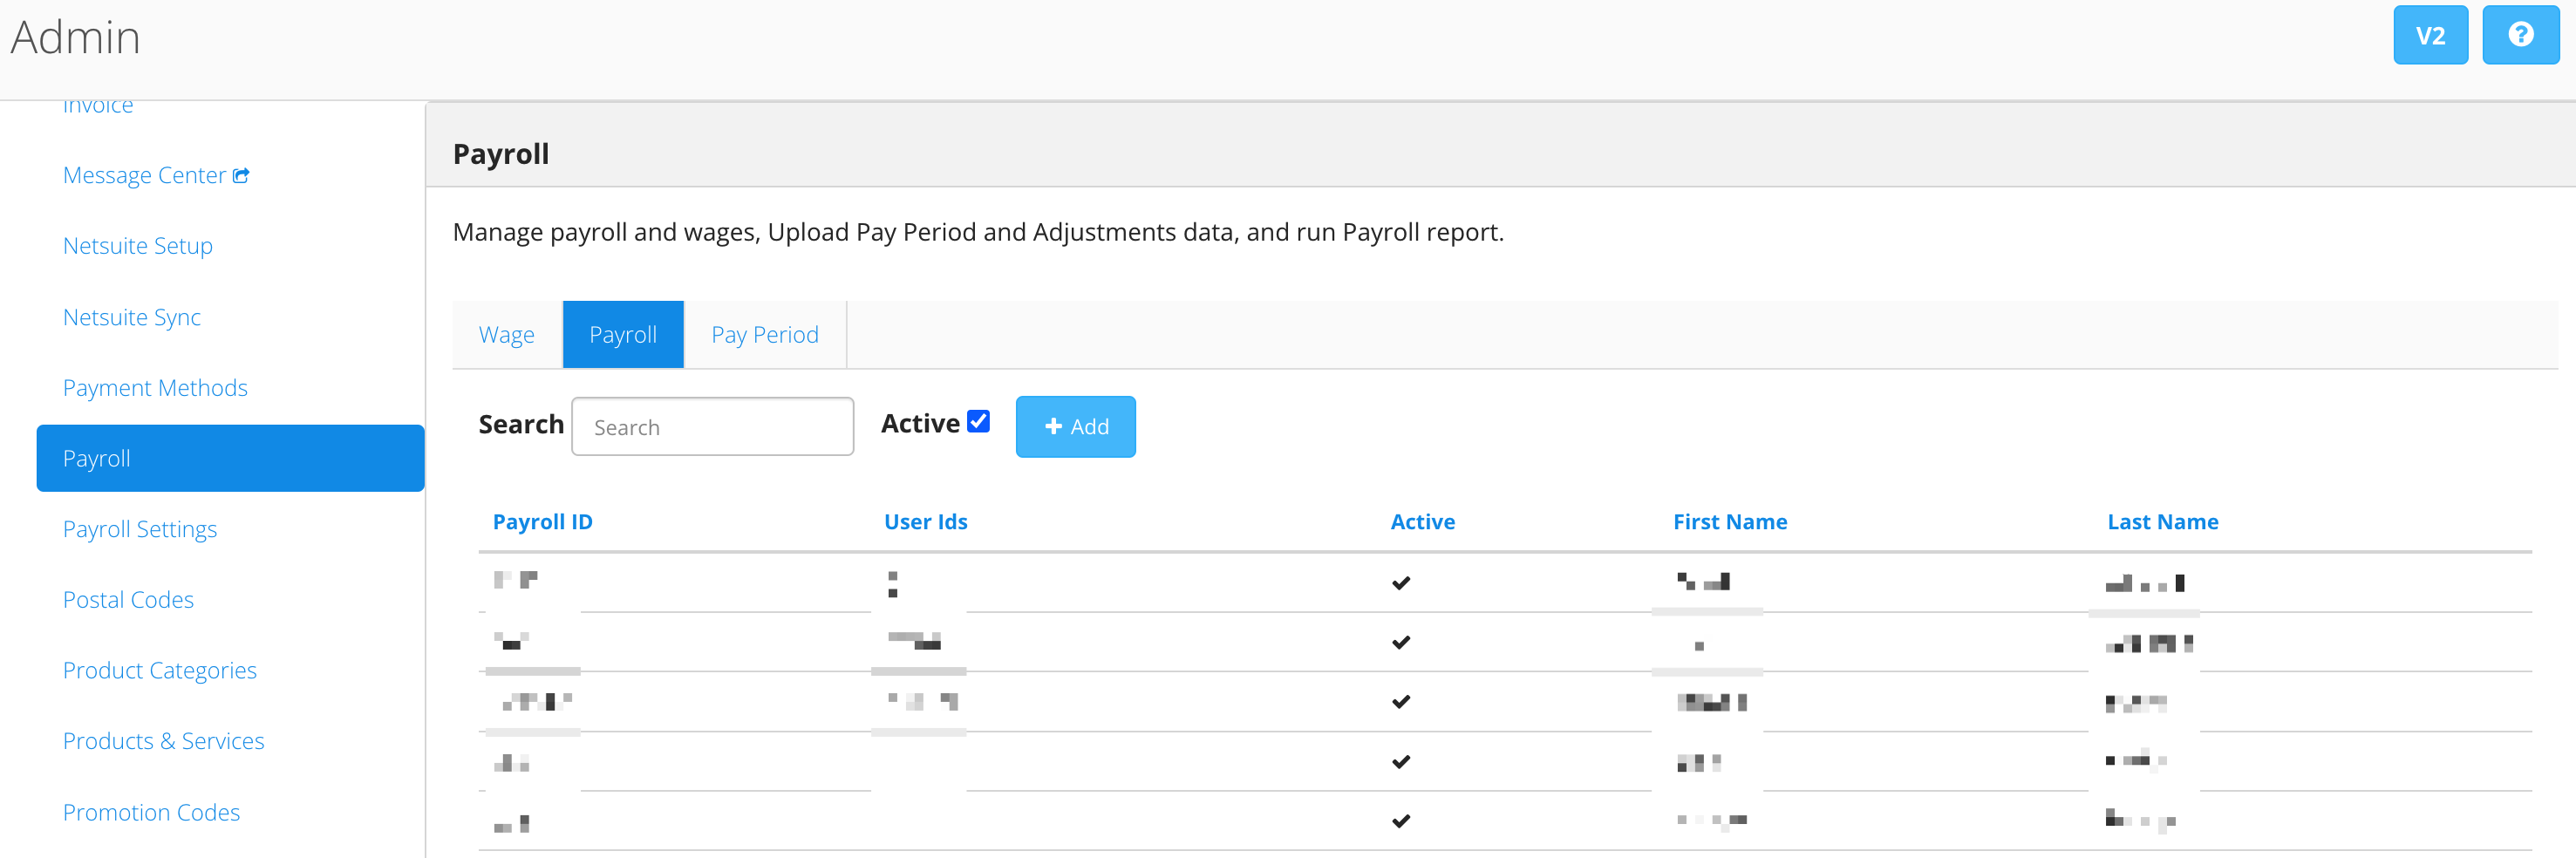Sort by the First Name column header

pyautogui.click(x=1730, y=522)
